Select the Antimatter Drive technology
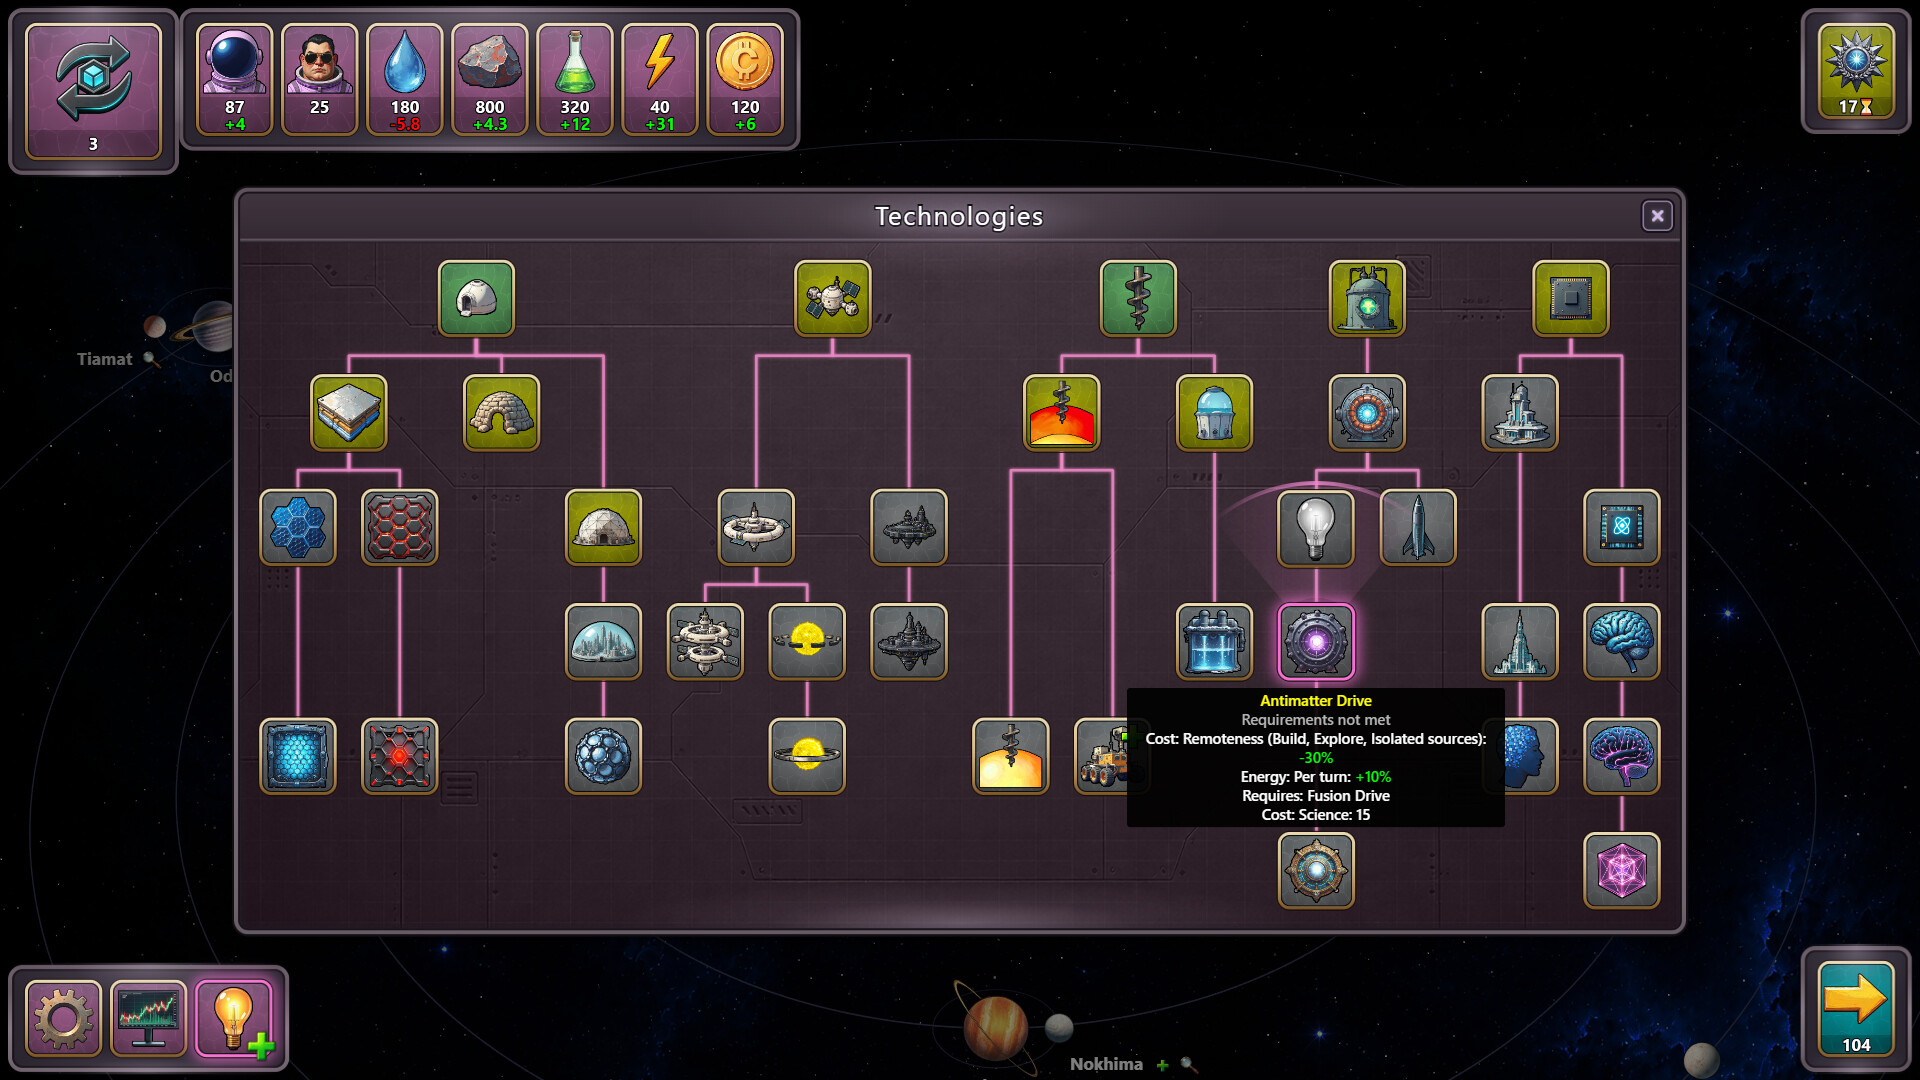1920x1080 pixels. click(x=1316, y=642)
